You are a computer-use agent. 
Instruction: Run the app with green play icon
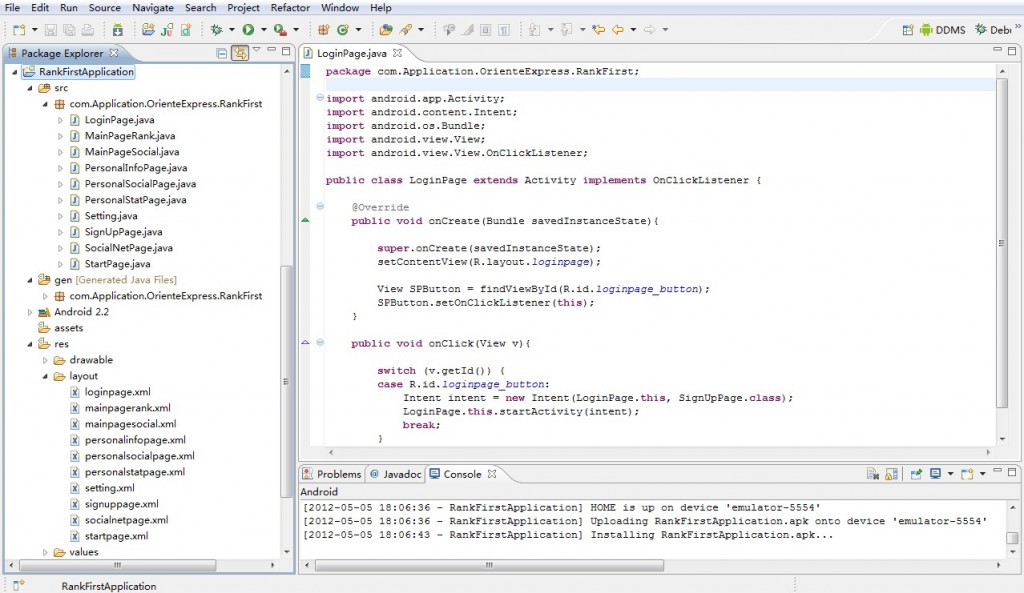click(248, 30)
